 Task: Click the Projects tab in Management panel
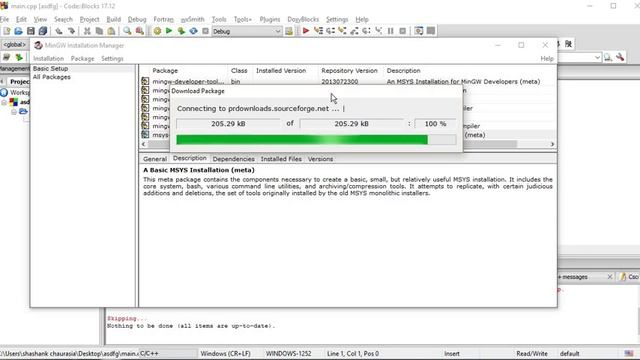pos(19,82)
